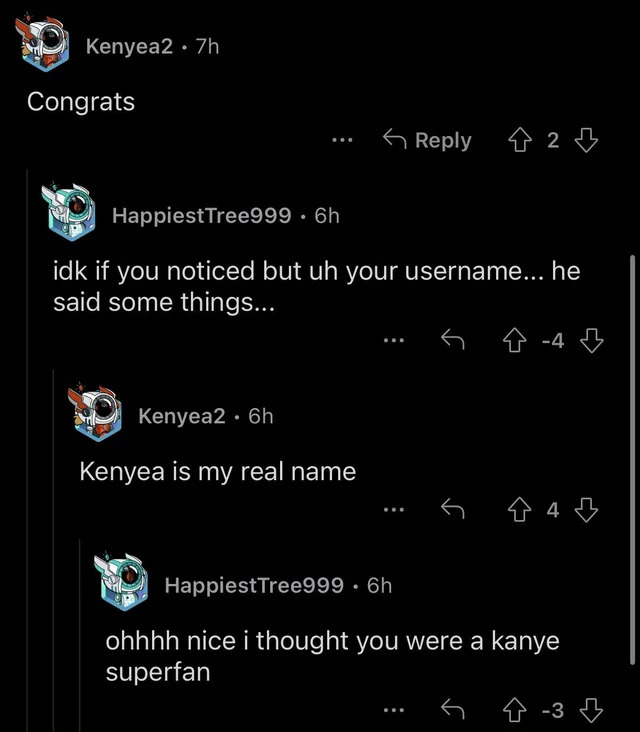Open HappiestTree999 profile from the 6h reply

pyautogui.click(x=201, y=215)
